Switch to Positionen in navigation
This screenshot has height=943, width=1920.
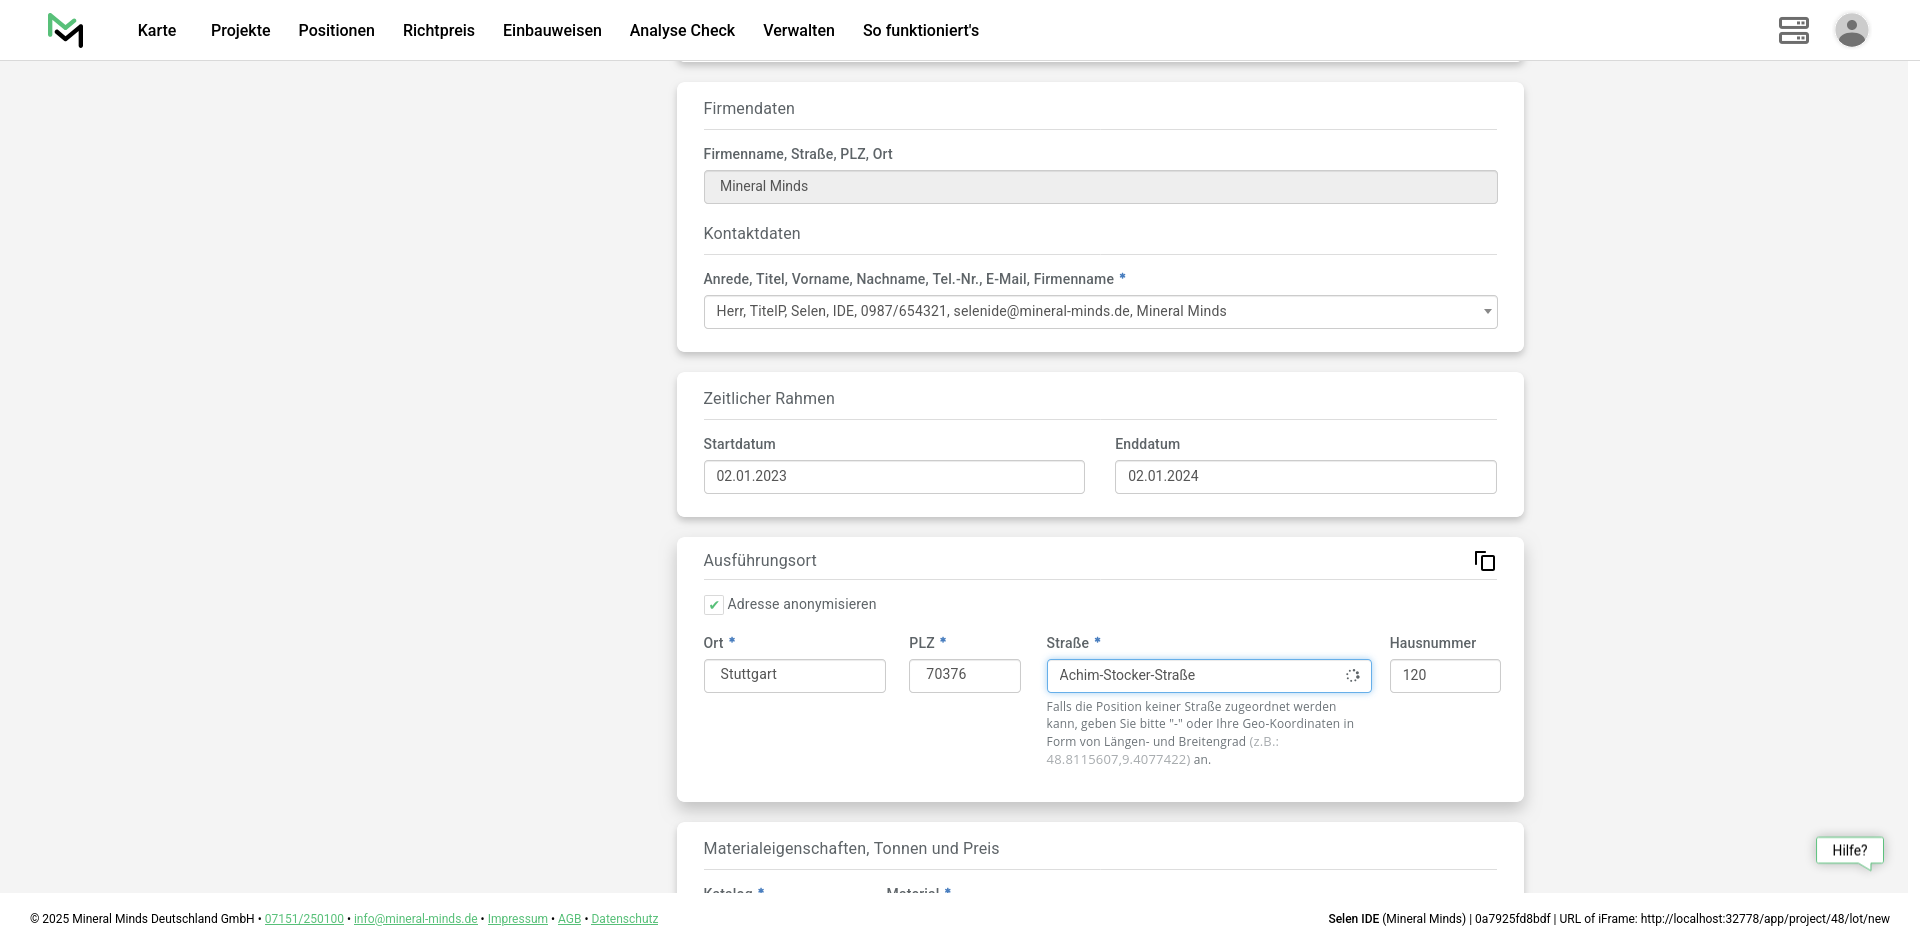click(336, 31)
